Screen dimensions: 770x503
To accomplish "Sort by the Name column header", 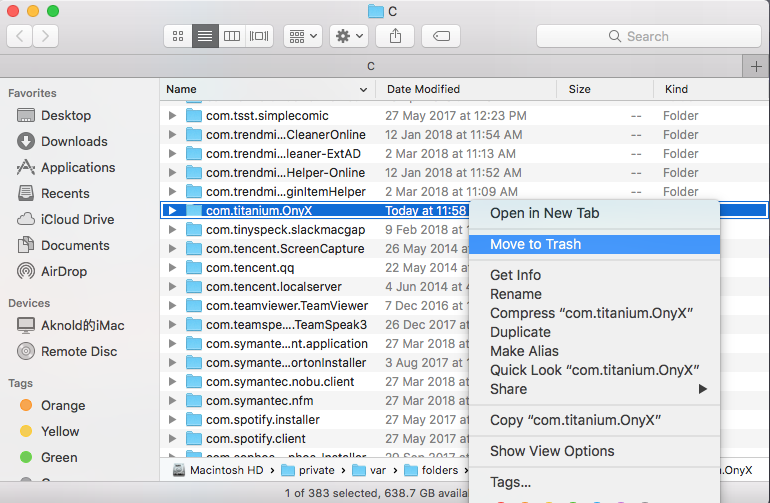I will (x=267, y=89).
